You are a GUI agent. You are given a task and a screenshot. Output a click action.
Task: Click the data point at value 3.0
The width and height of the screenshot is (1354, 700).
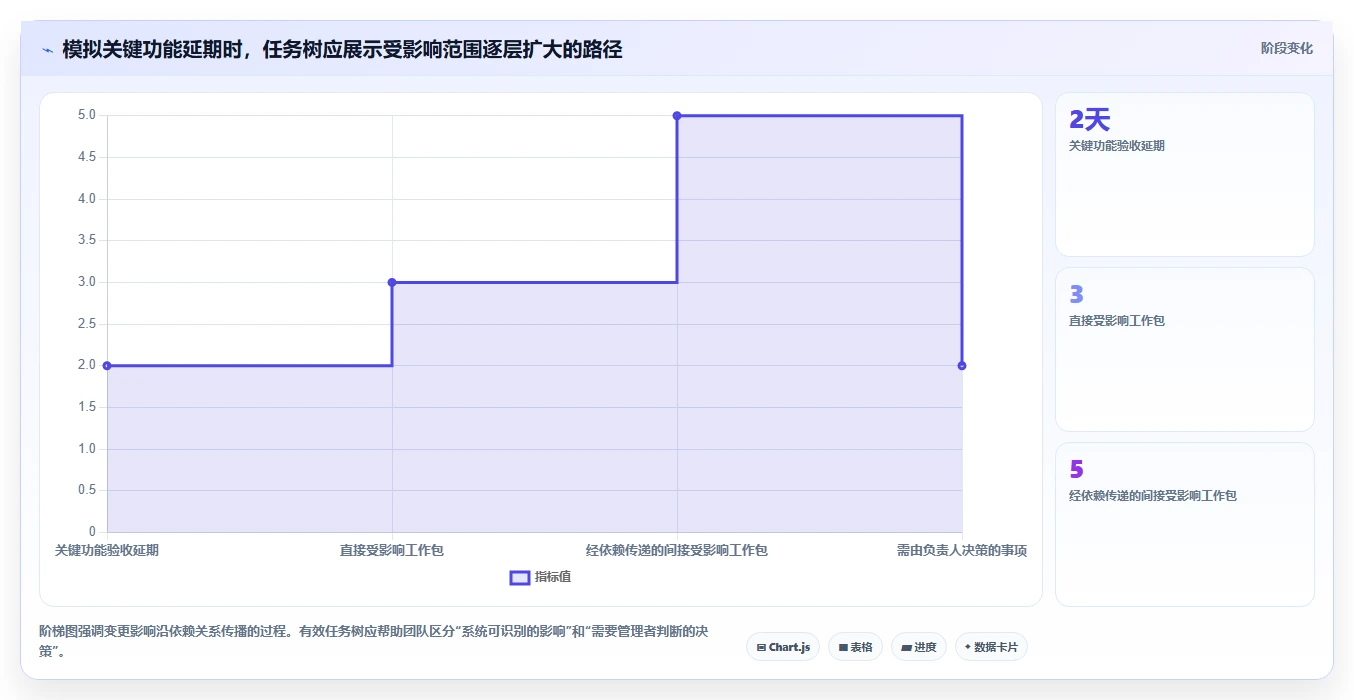(392, 282)
